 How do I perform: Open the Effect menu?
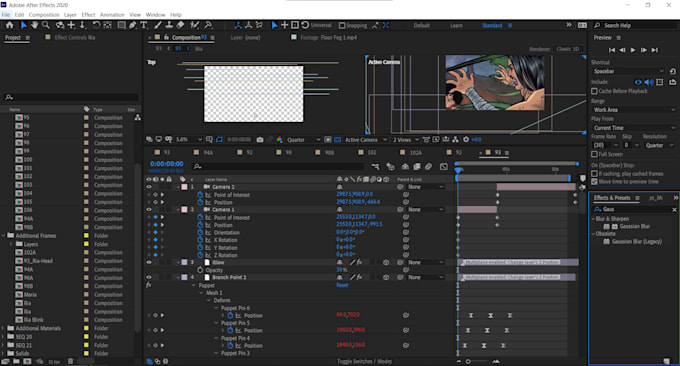point(88,15)
